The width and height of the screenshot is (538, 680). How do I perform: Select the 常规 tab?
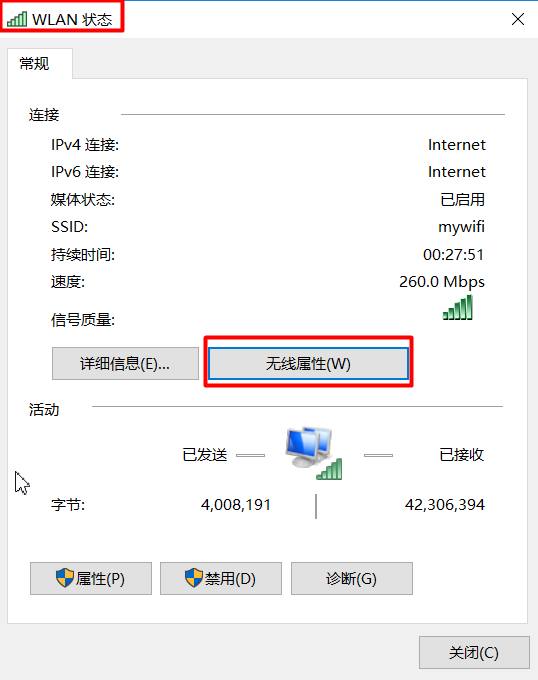click(x=35, y=64)
